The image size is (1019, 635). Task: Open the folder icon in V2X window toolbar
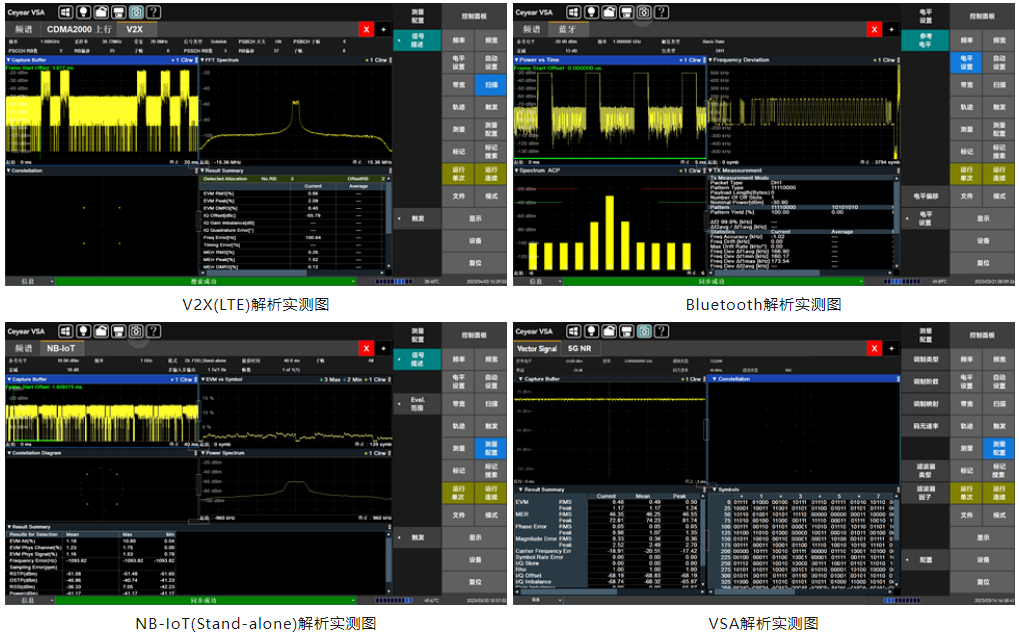point(101,12)
